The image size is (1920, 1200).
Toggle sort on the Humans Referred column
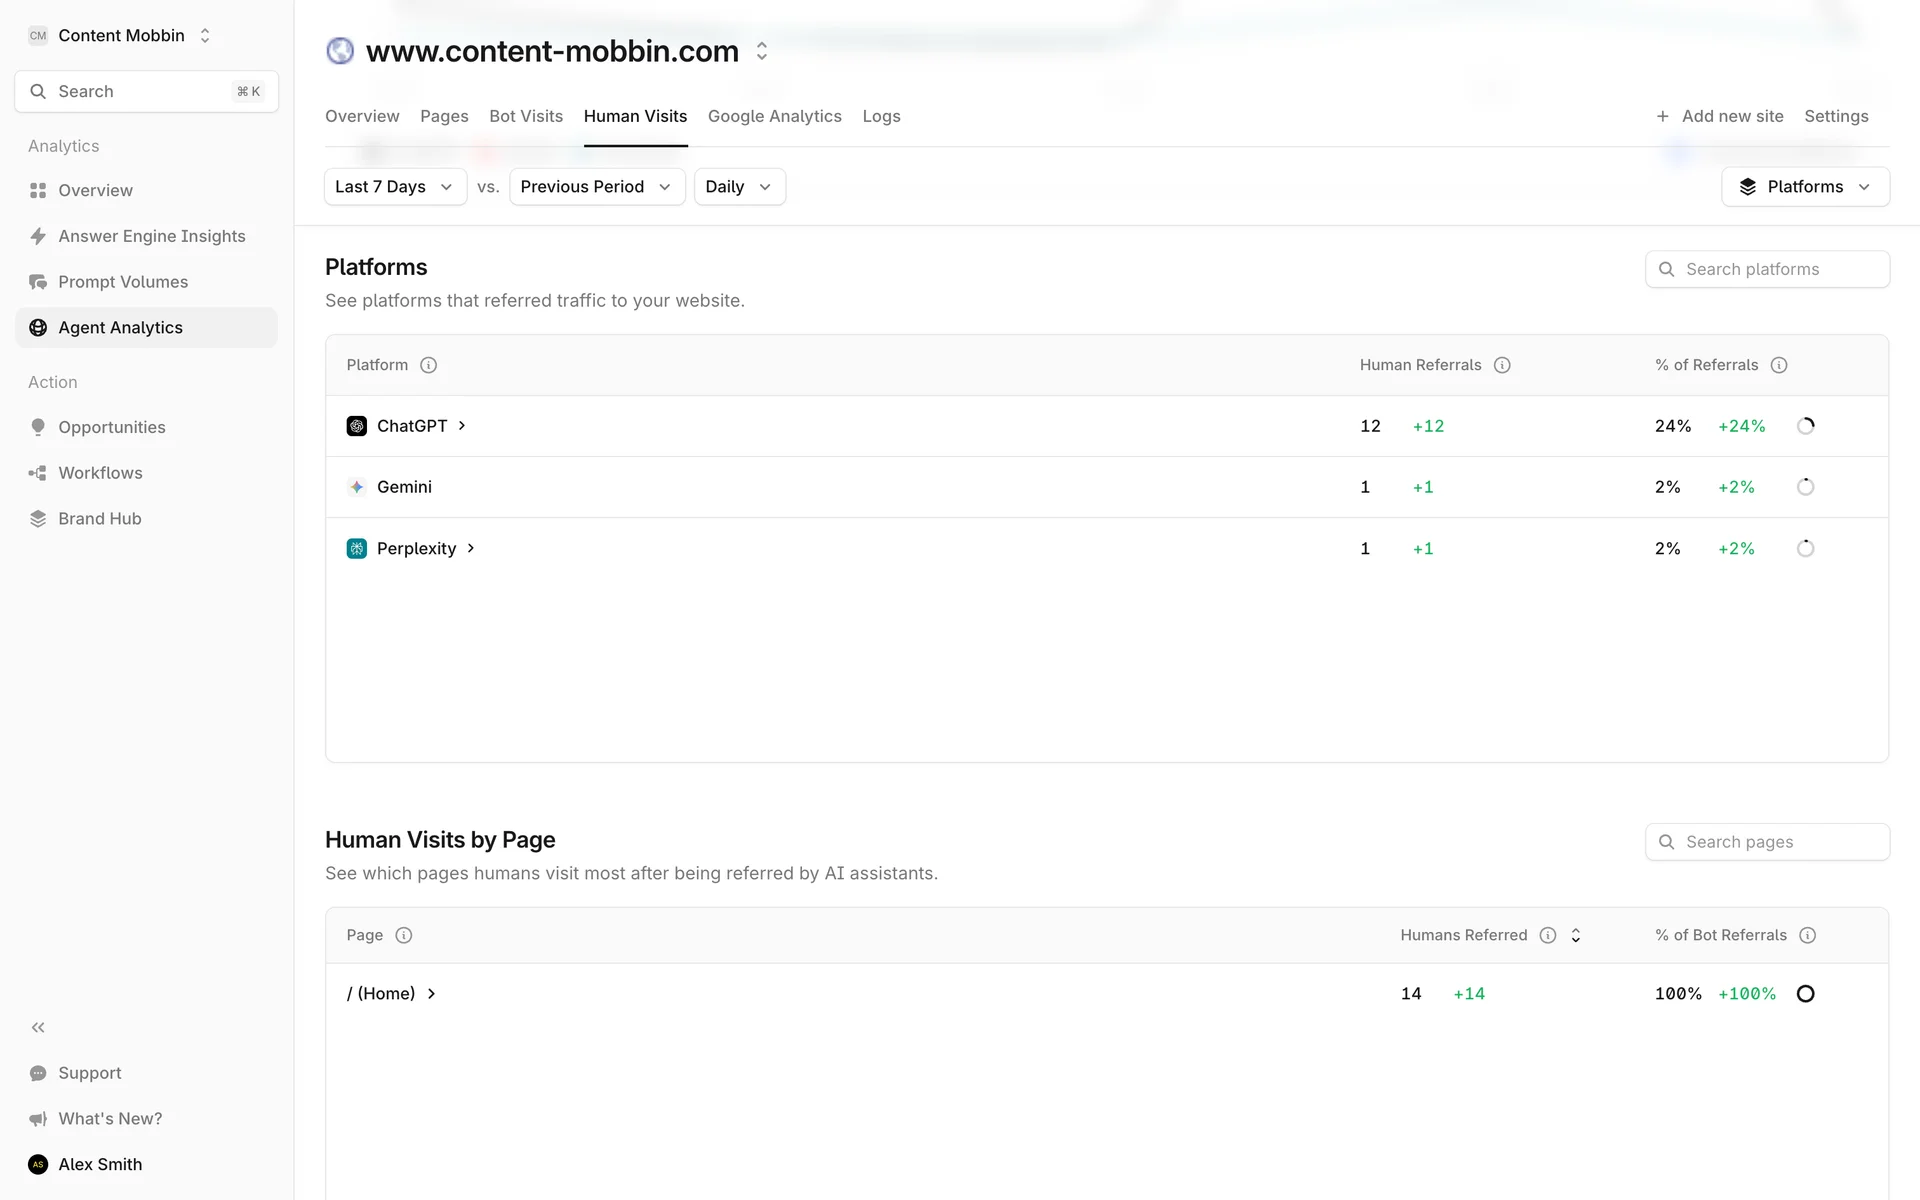[1576, 935]
